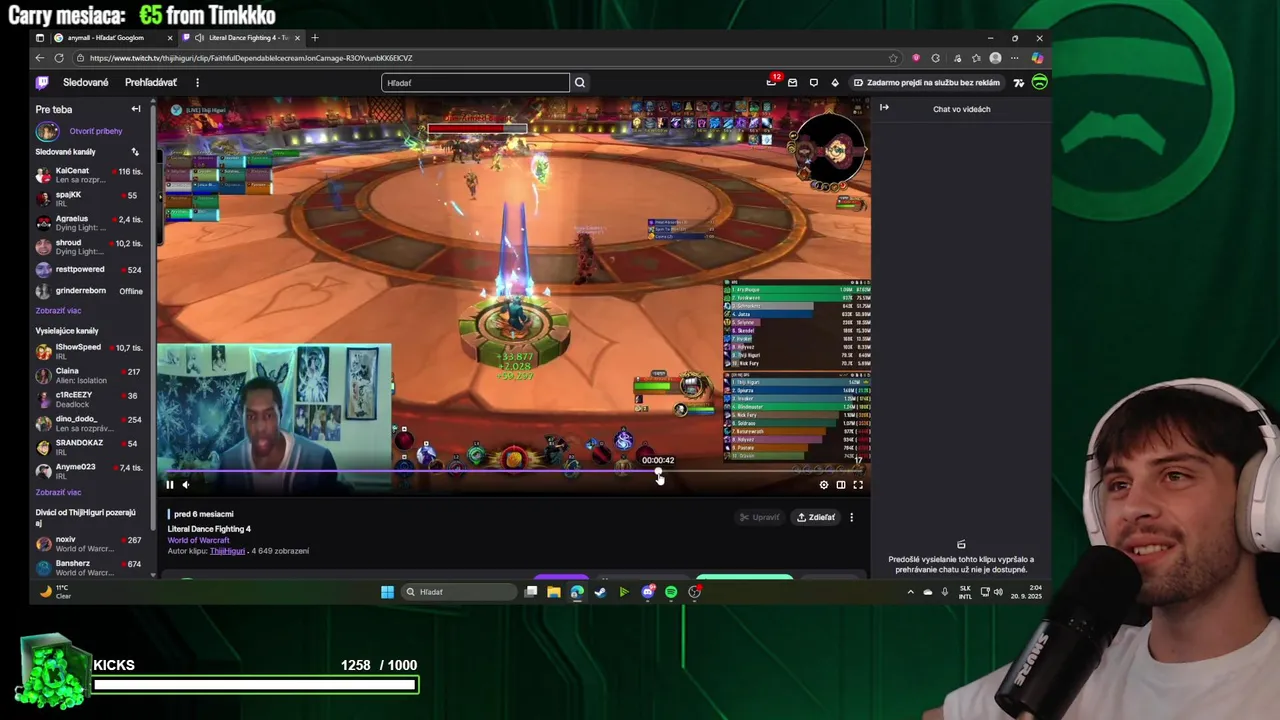Viewport: 1280px width, 720px height.
Task: Collapse the Pre teba sidebar
Action: (136, 109)
